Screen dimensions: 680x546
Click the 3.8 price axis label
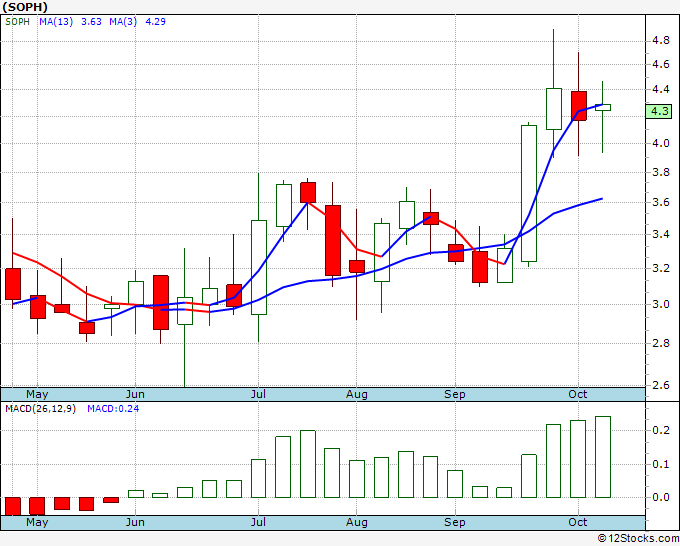[x=660, y=173]
